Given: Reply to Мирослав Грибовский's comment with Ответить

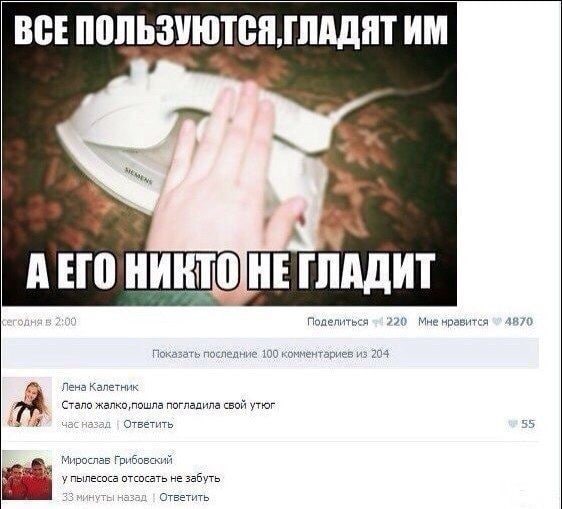Looking at the screenshot, I should tap(184, 497).
